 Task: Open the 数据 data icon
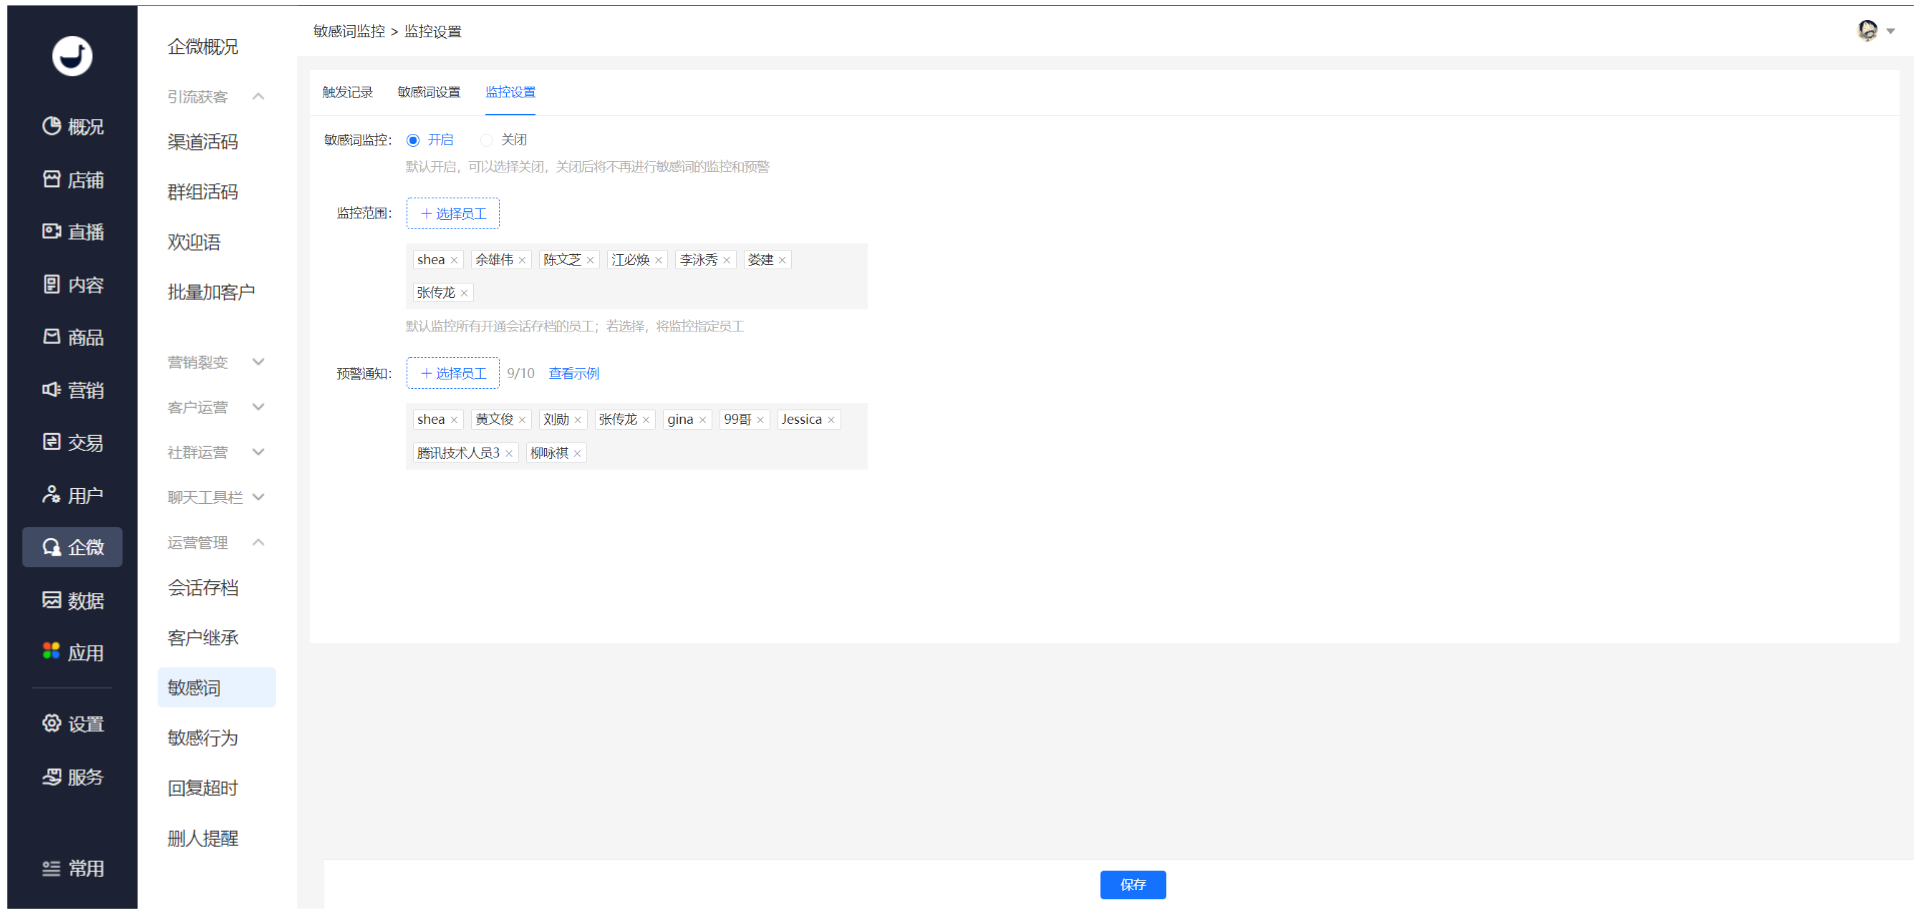51,600
